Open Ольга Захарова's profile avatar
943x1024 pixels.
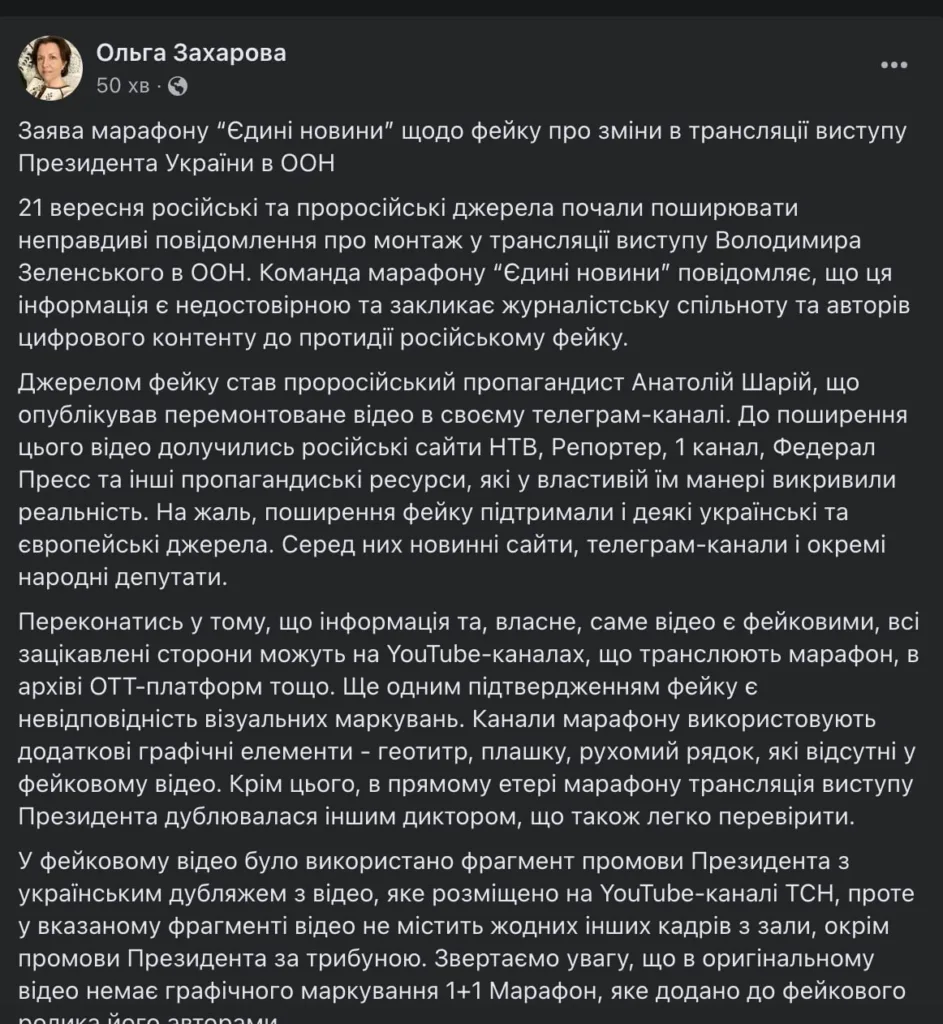pyautogui.click(x=50, y=68)
